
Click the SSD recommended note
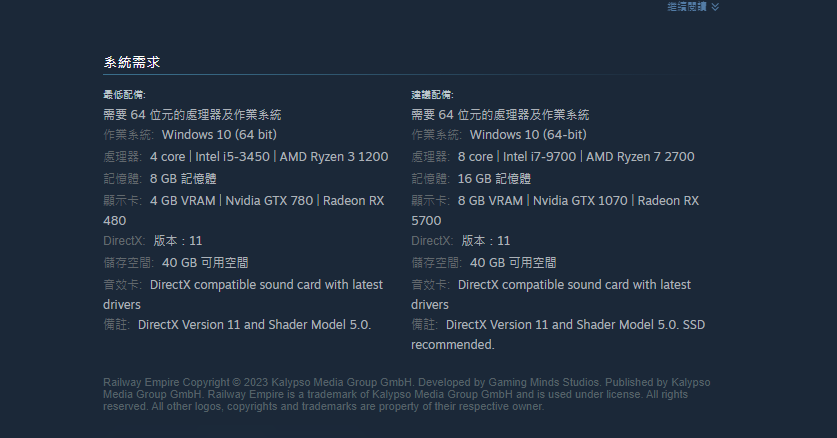[x=452, y=345]
